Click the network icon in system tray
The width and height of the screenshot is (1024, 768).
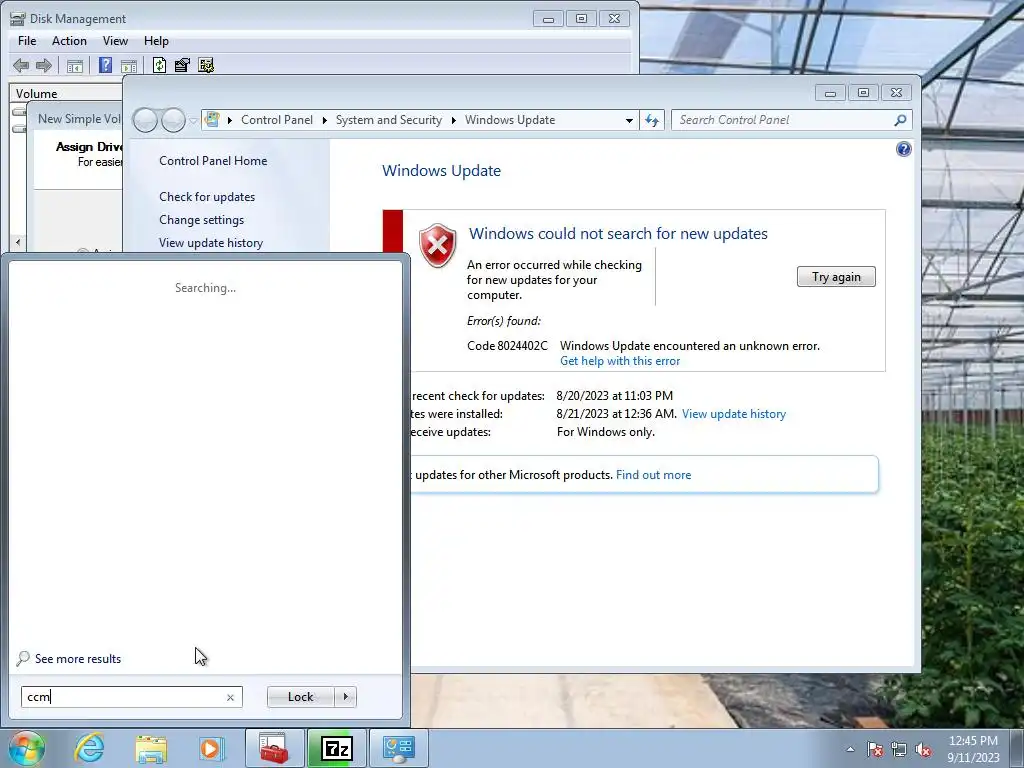[x=899, y=750]
